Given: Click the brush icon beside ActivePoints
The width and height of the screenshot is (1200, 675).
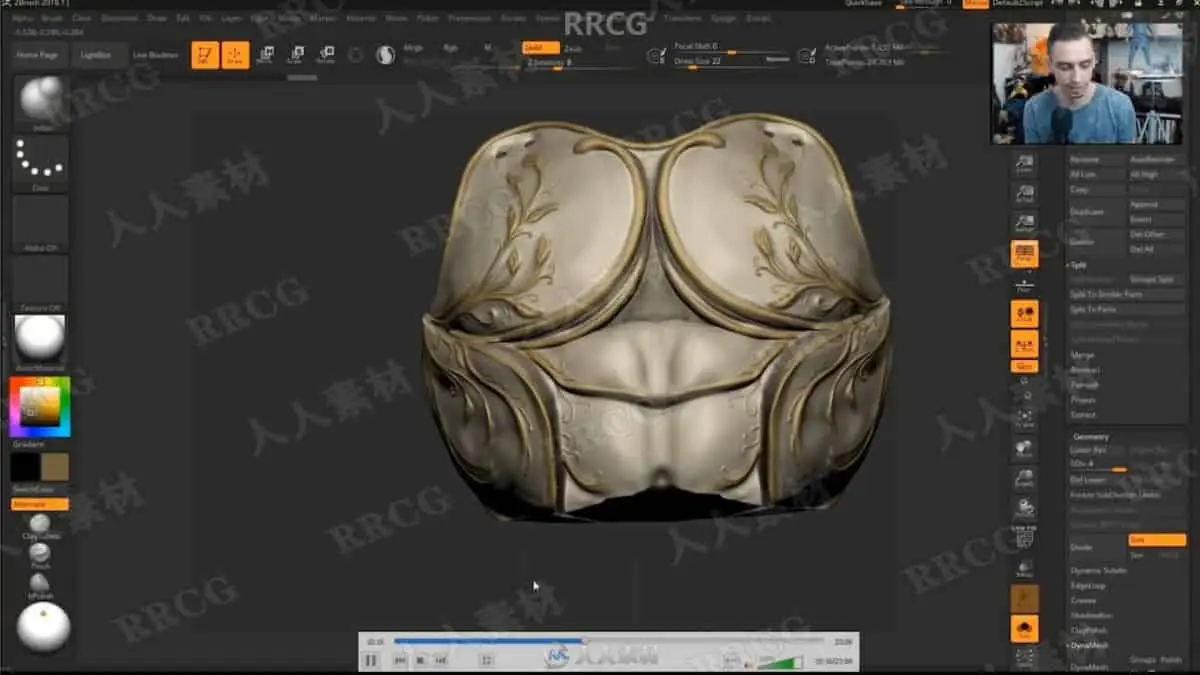Looking at the screenshot, I should click(806, 56).
